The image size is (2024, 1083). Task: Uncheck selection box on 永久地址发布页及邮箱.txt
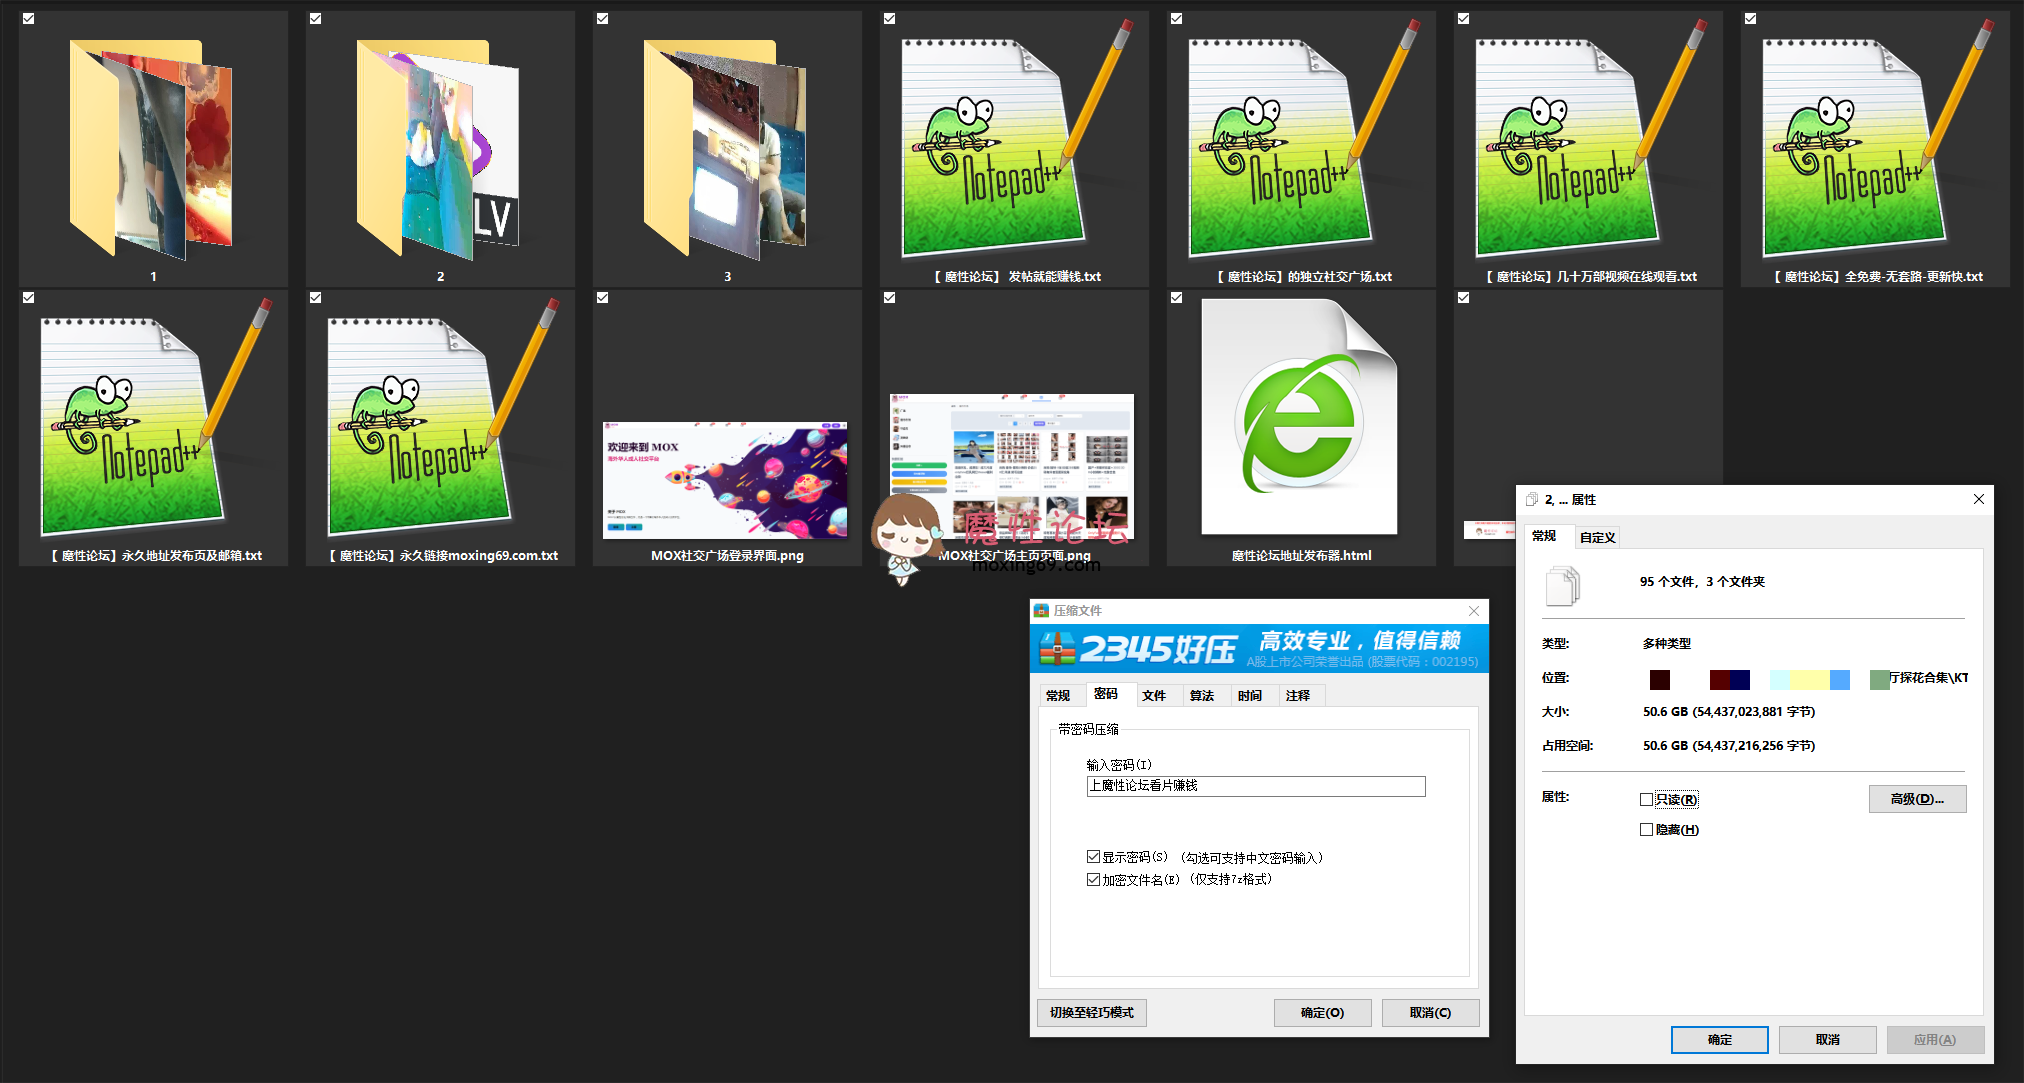click(29, 298)
